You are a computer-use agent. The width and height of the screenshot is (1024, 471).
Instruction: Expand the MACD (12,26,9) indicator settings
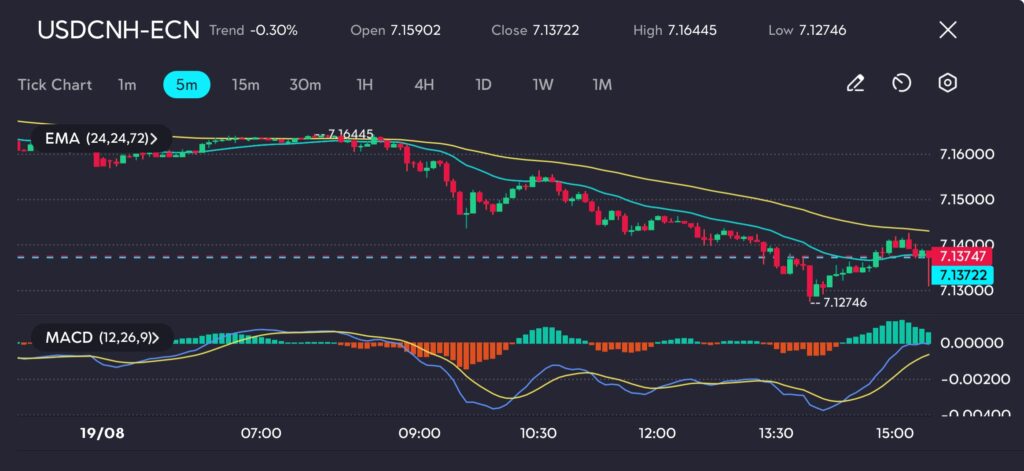coord(101,337)
